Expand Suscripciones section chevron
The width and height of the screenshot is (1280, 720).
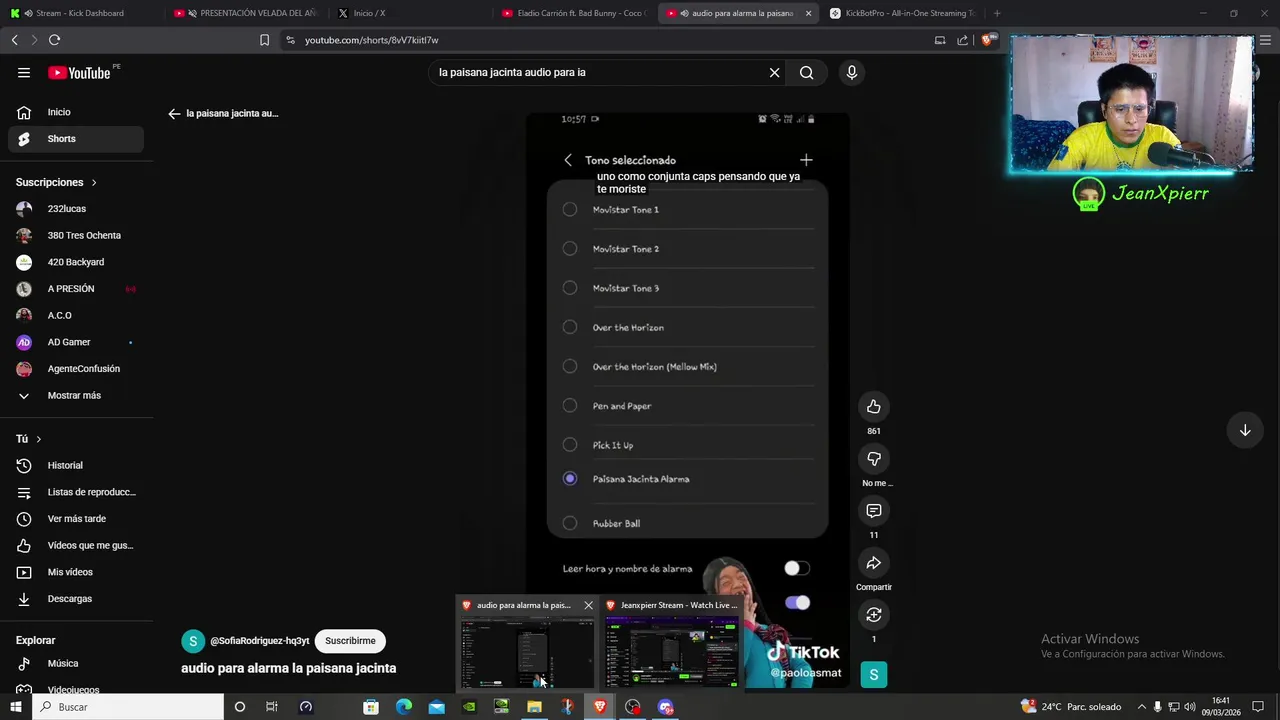pyautogui.click(x=94, y=183)
